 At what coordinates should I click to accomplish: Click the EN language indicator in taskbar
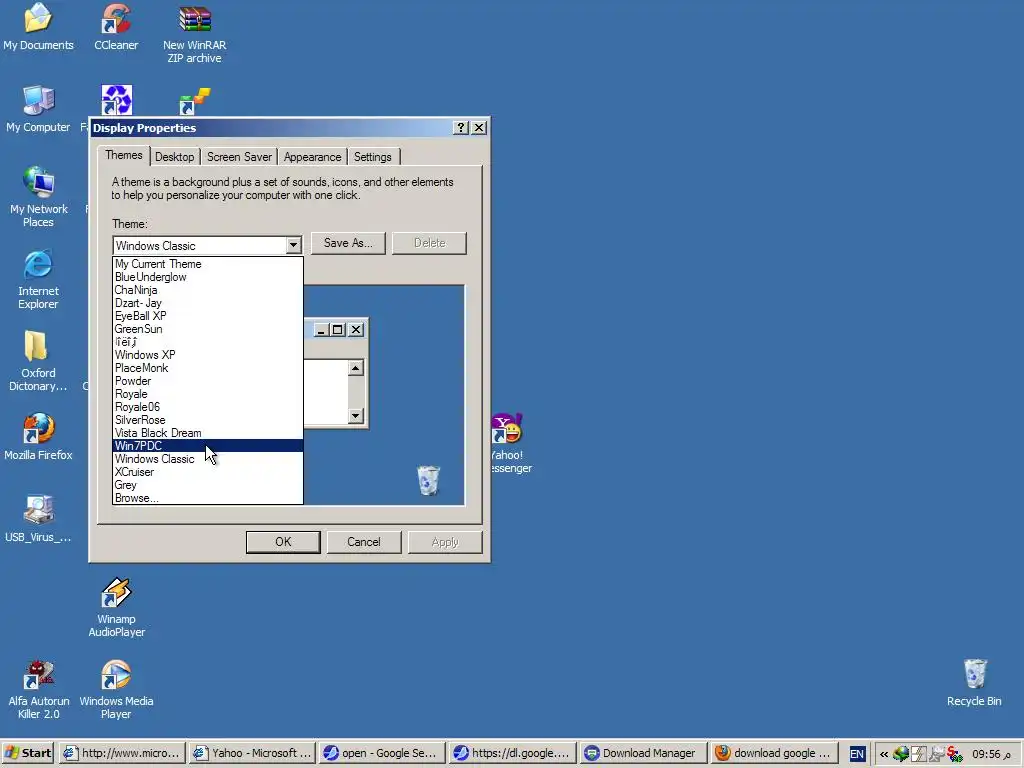pyautogui.click(x=857, y=754)
